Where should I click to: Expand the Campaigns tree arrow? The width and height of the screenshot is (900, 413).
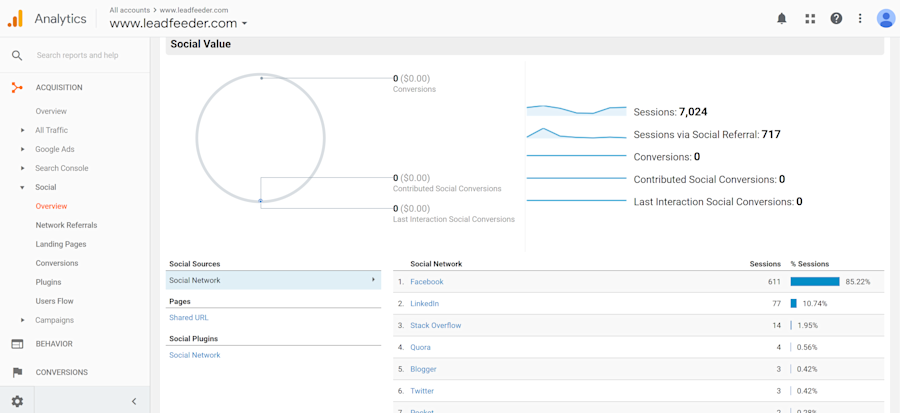coord(22,320)
